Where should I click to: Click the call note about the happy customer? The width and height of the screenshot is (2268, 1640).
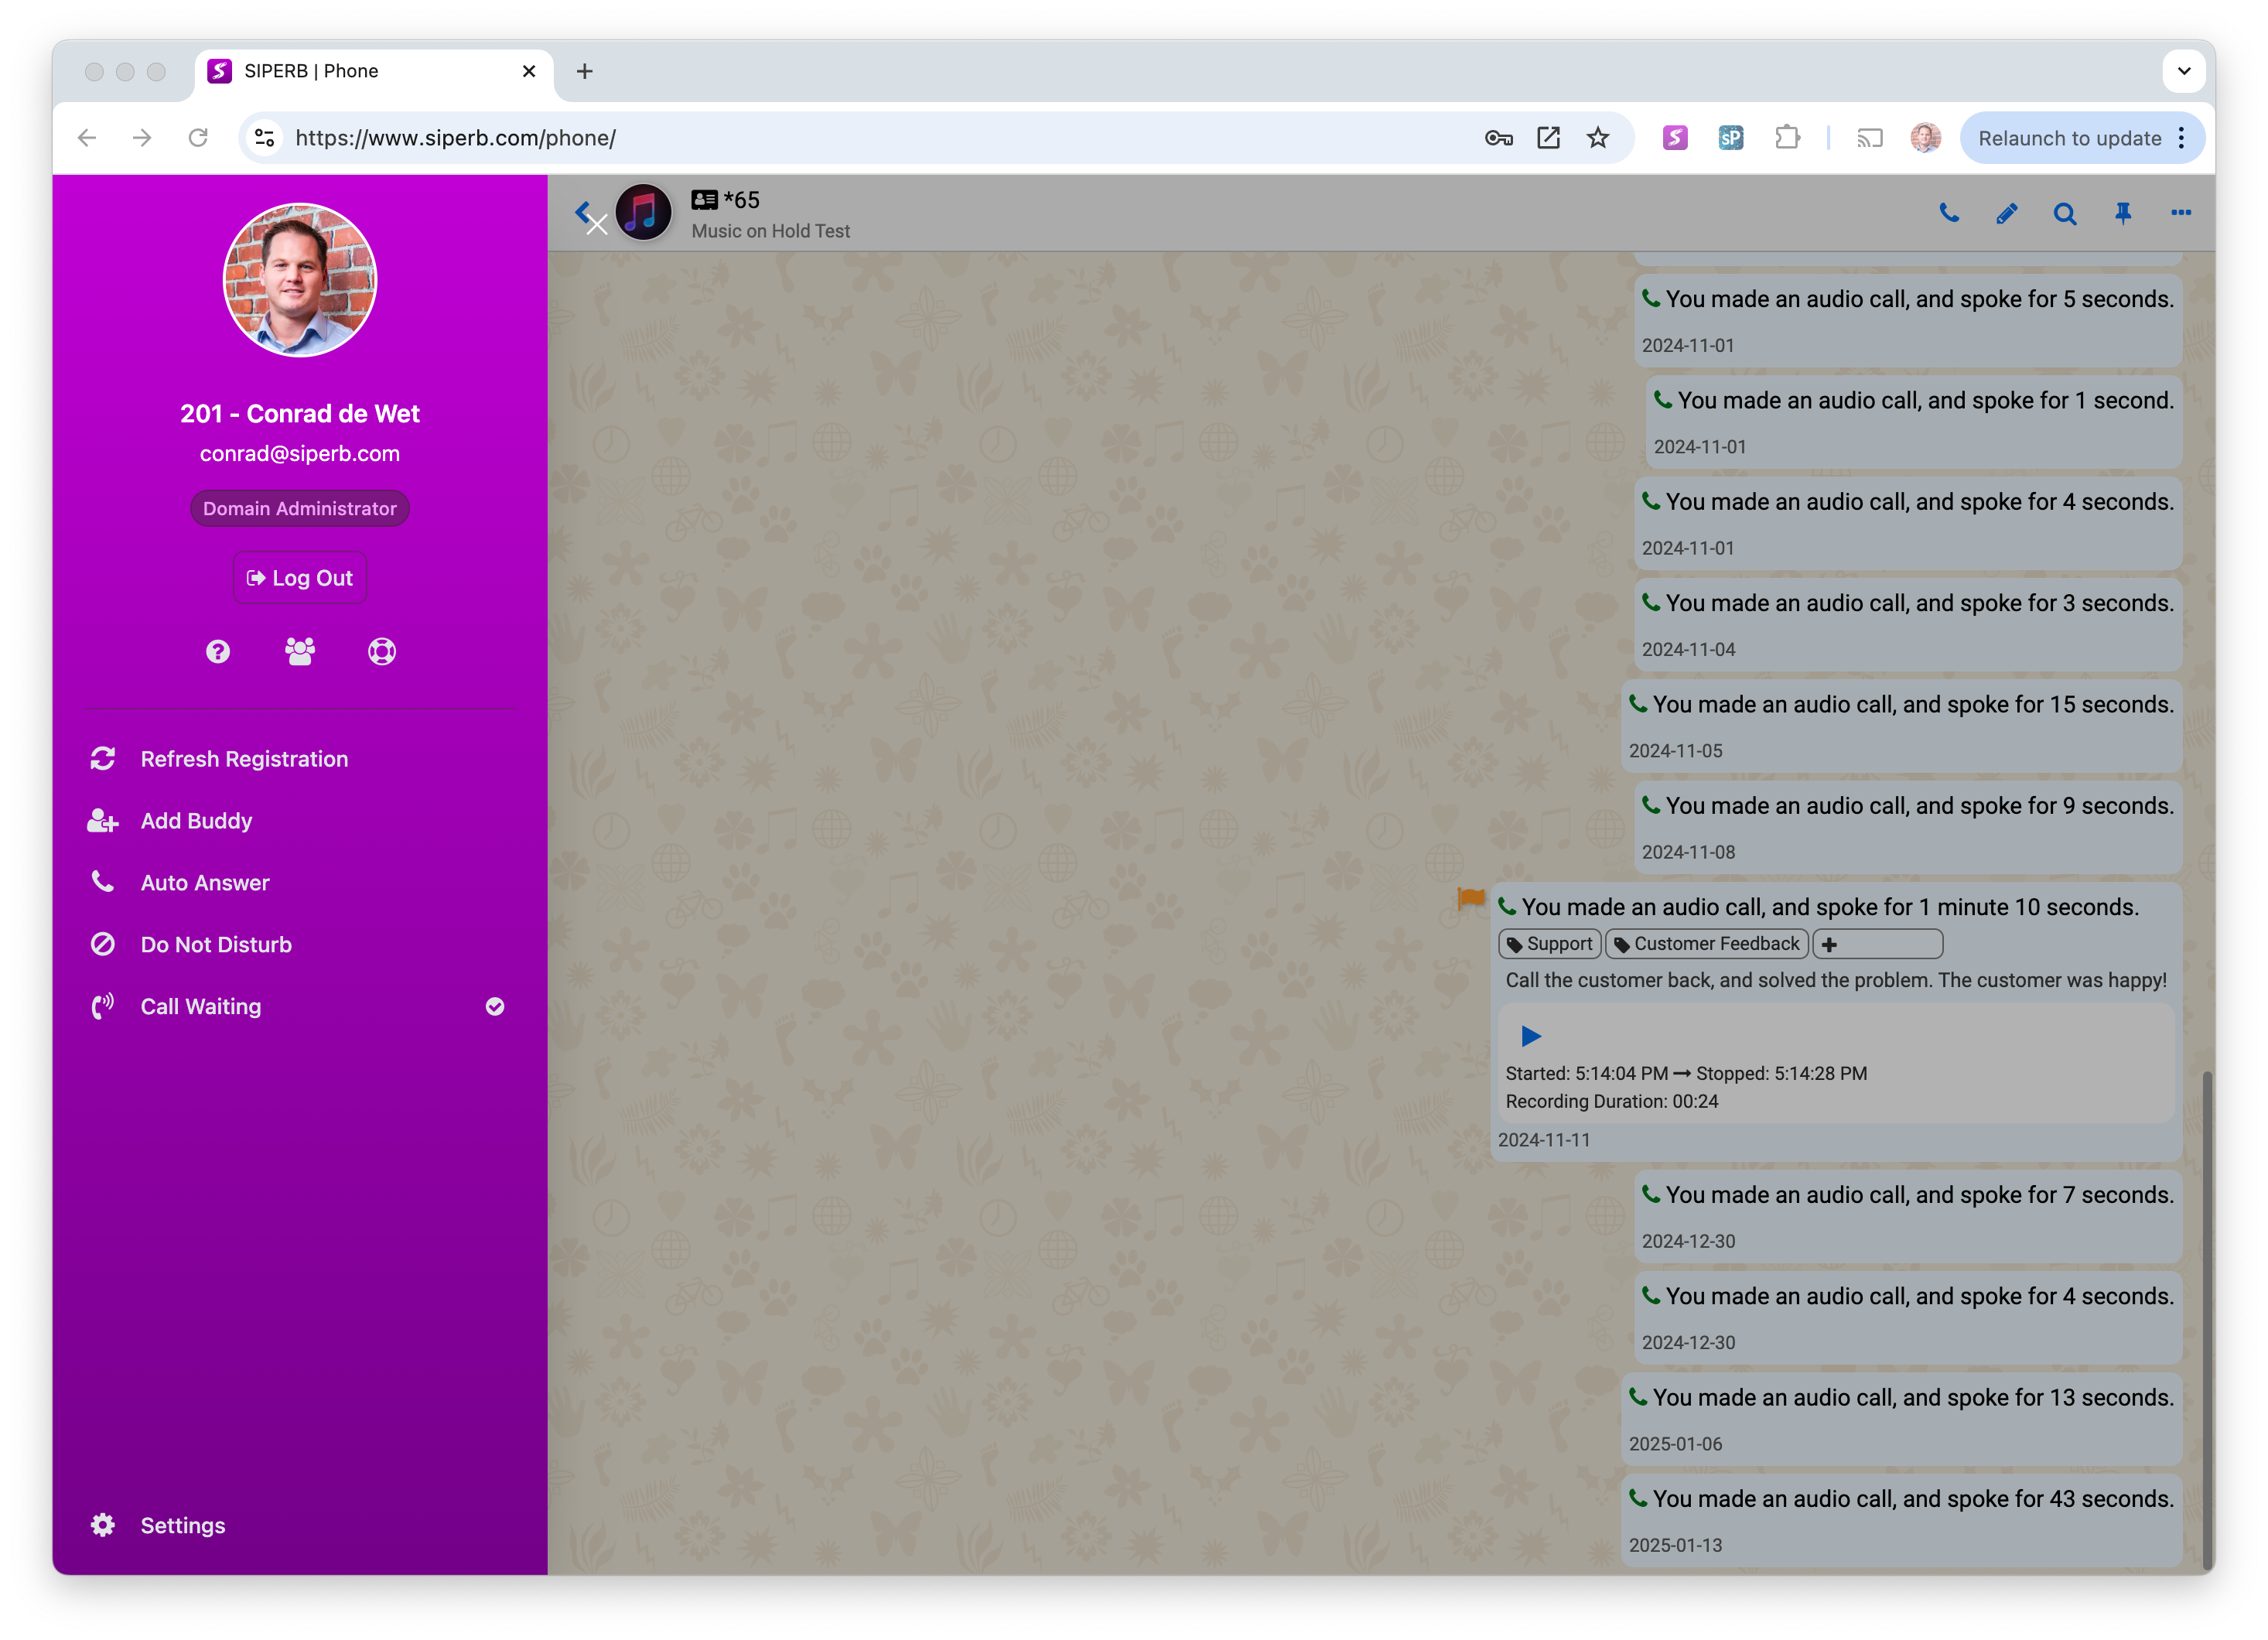pyautogui.click(x=1836, y=980)
